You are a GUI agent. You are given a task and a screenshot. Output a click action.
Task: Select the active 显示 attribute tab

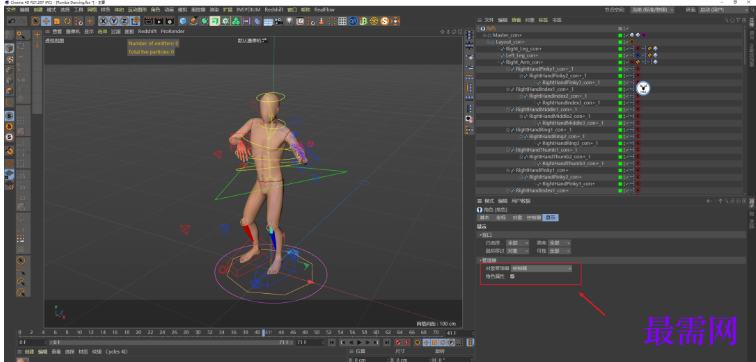[x=550, y=217]
